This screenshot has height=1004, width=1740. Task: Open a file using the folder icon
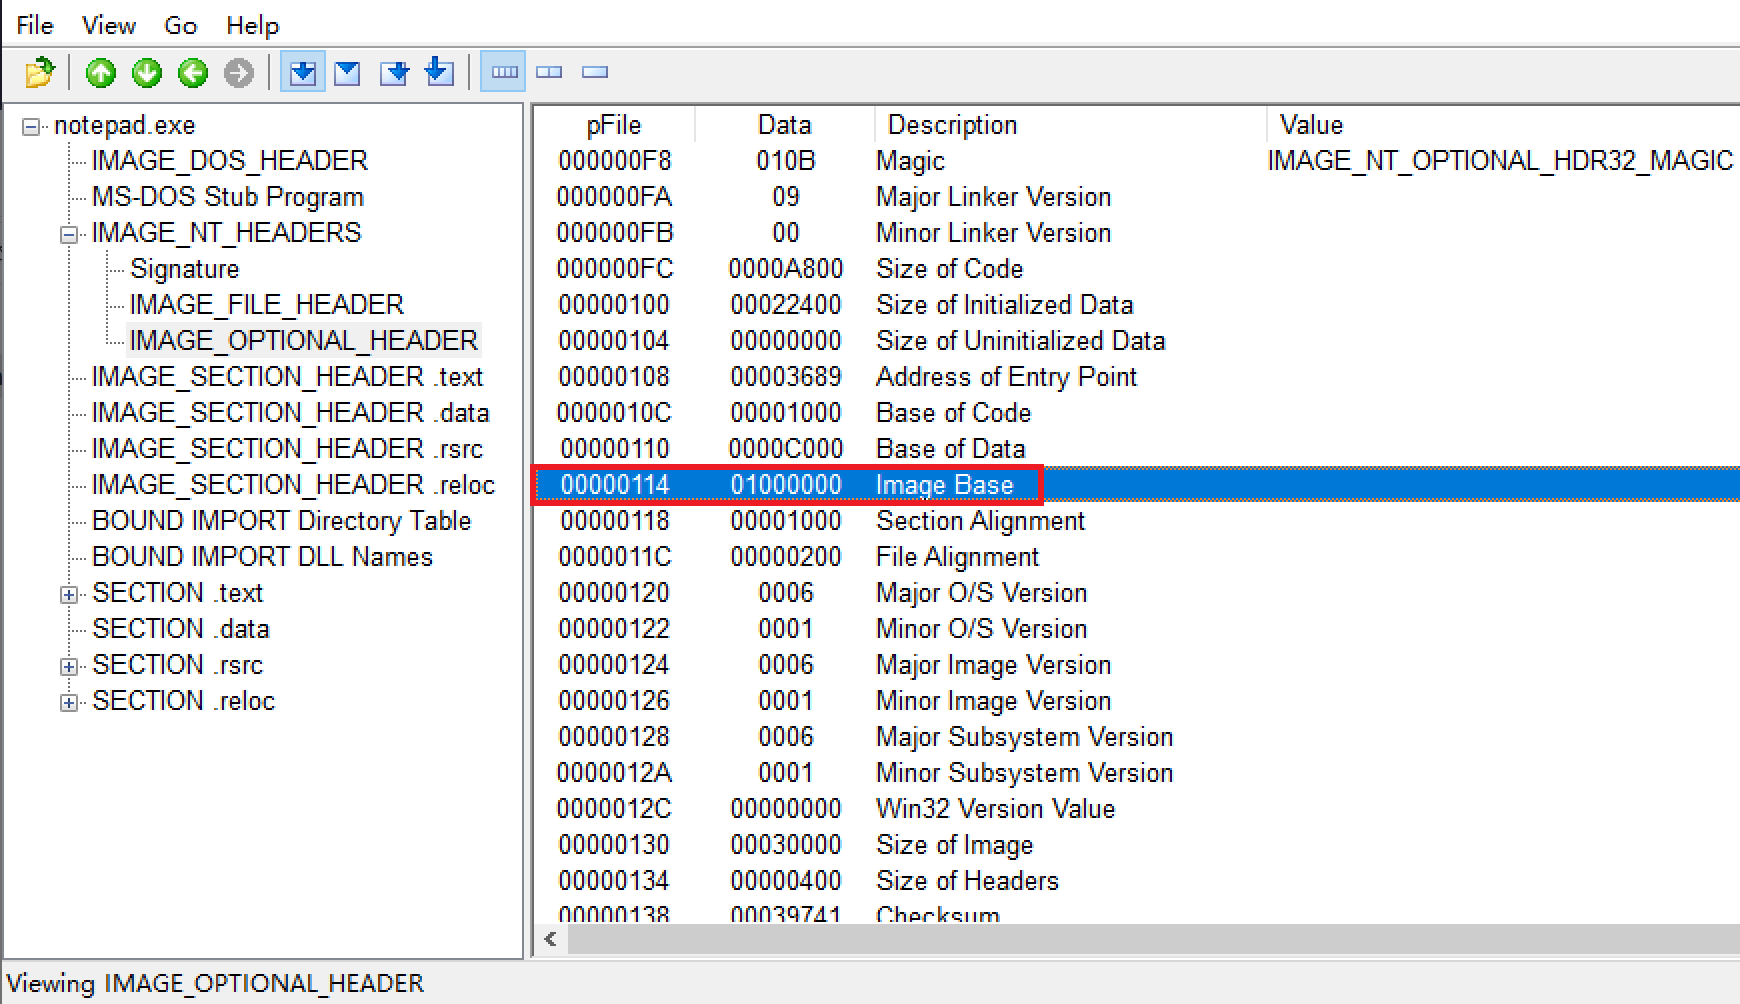pos(37,72)
